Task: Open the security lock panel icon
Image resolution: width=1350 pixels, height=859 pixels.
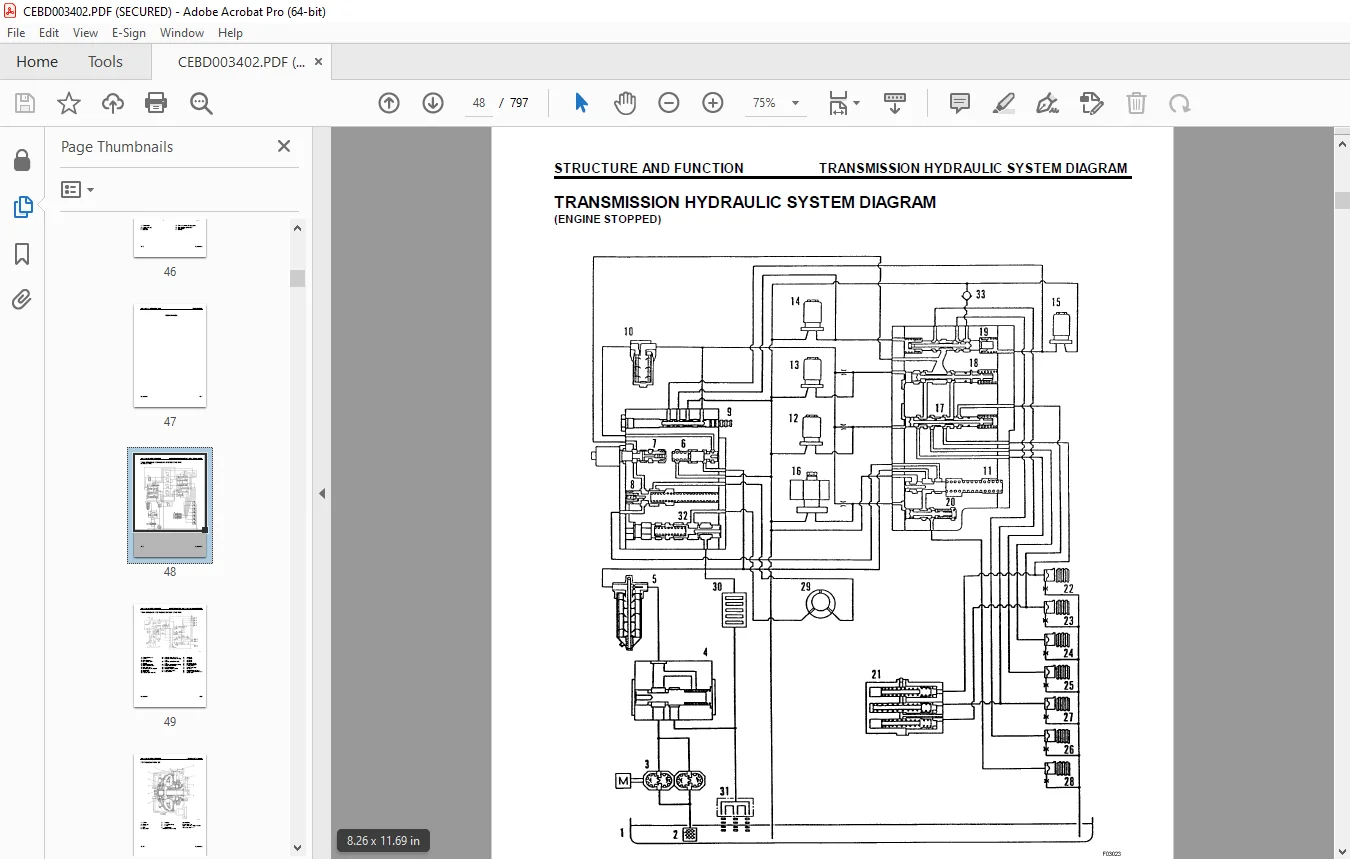Action: point(22,160)
